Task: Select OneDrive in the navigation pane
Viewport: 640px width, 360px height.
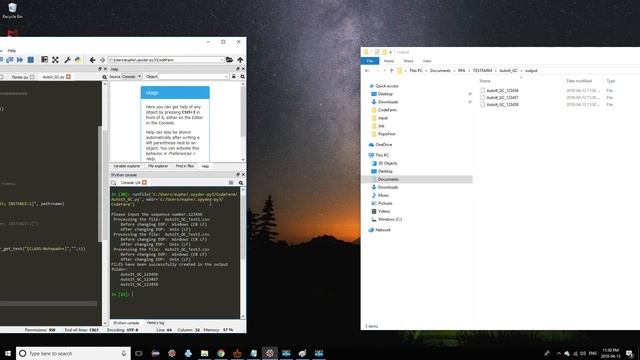Action: [x=384, y=144]
